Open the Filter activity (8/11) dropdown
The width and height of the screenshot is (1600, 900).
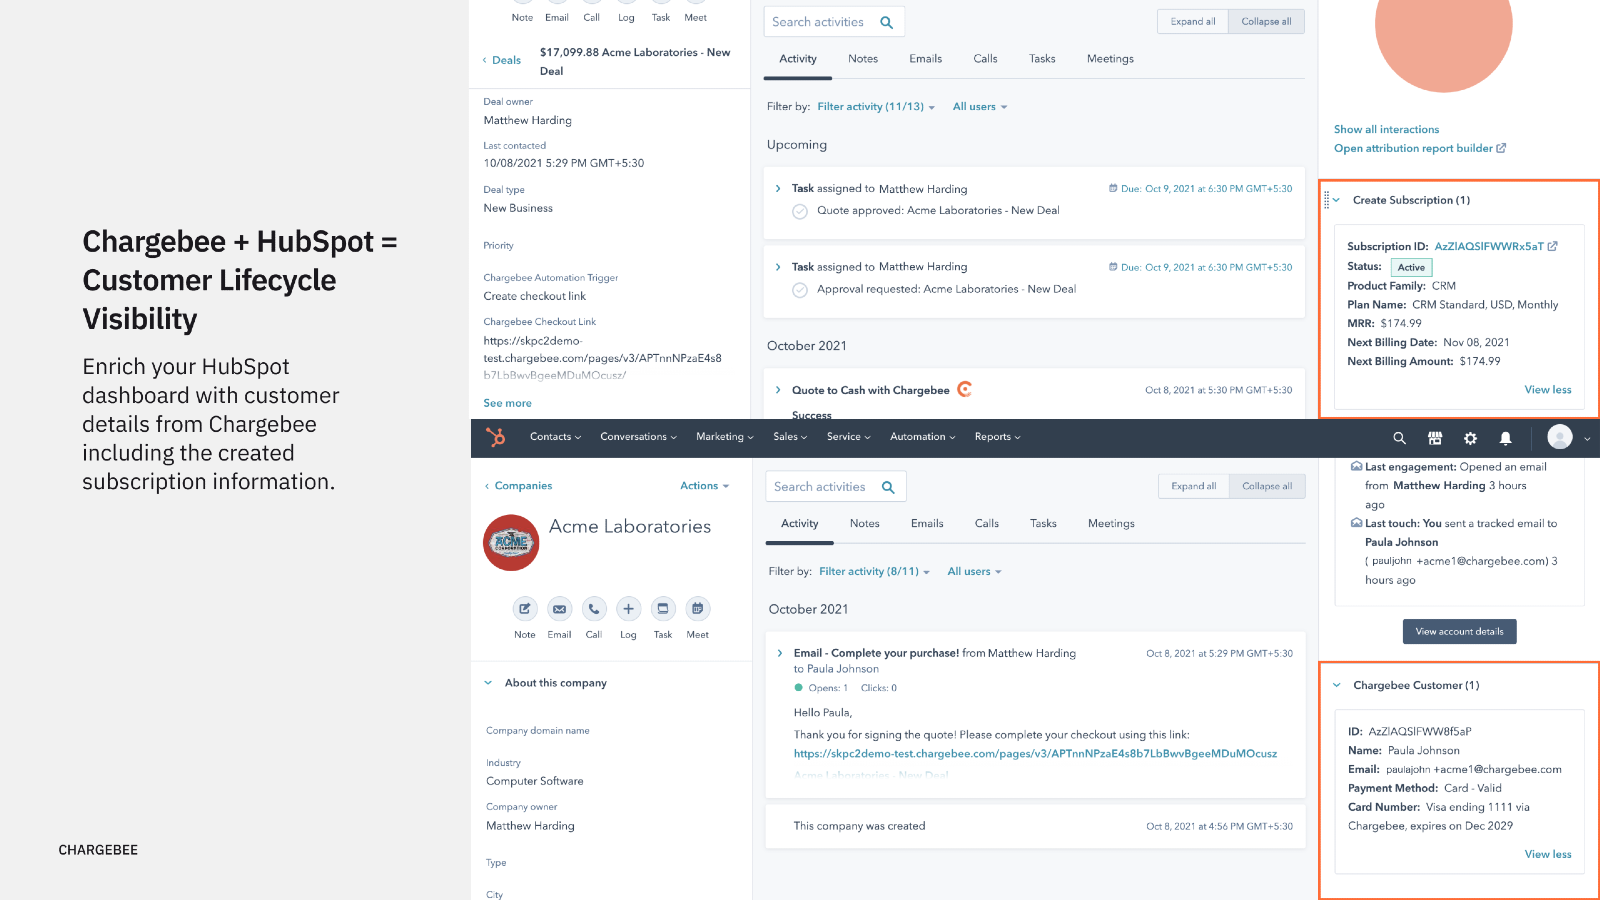(x=874, y=572)
